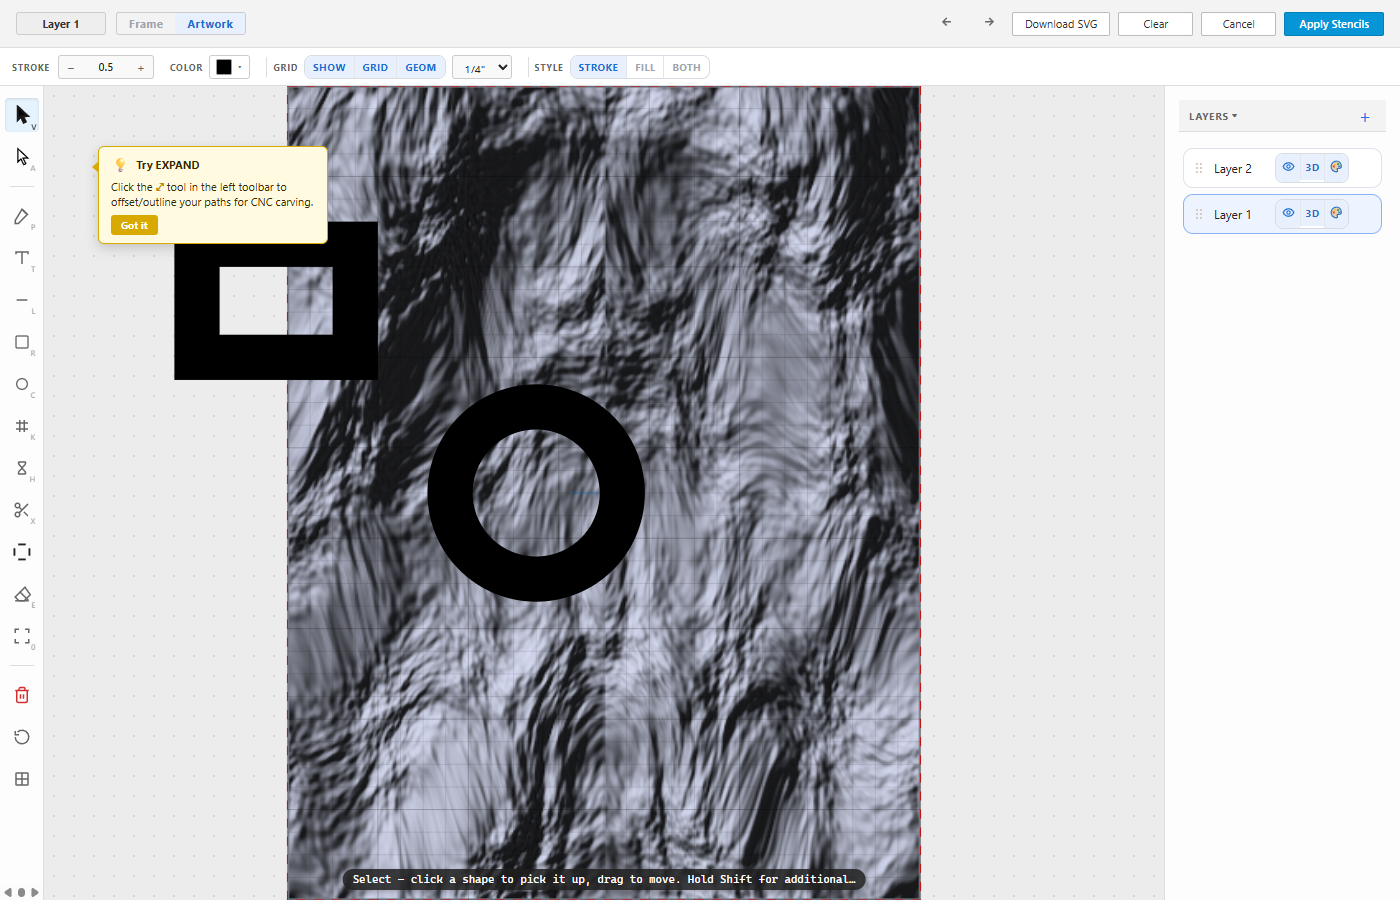Viewport: 1400px width, 900px height.
Task: Click the circular reset arrow icon
Action: (22, 737)
